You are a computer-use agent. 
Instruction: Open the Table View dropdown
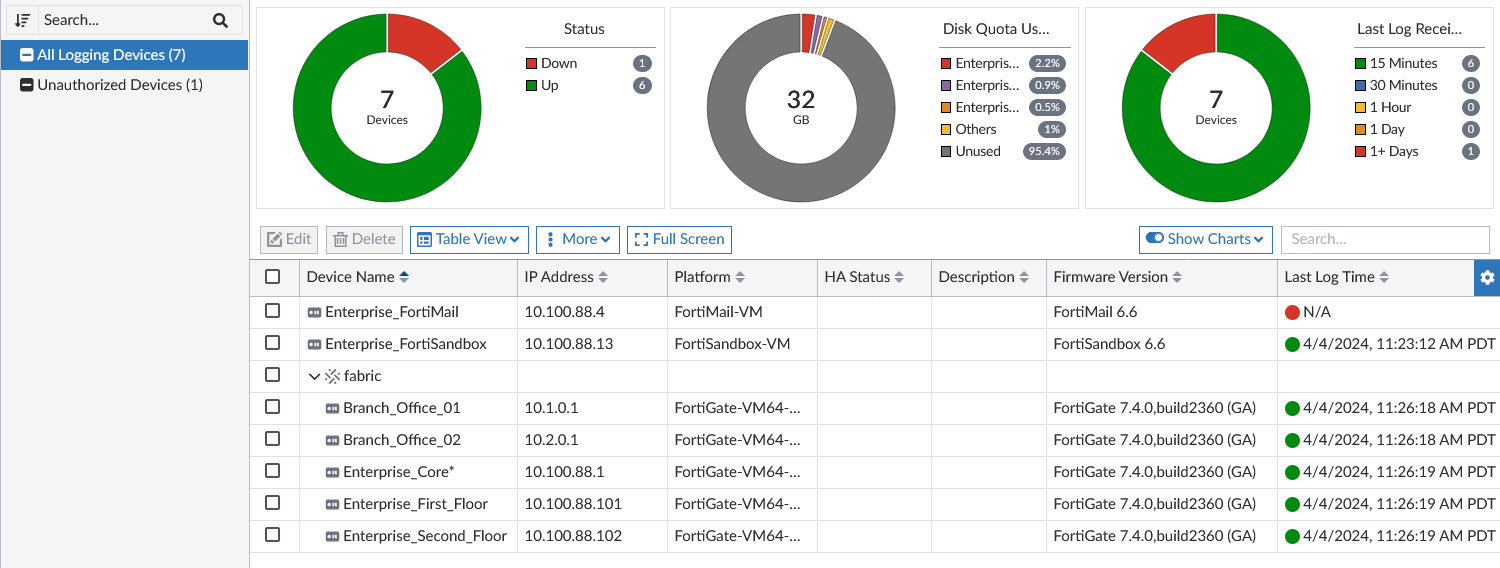coord(469,239)
